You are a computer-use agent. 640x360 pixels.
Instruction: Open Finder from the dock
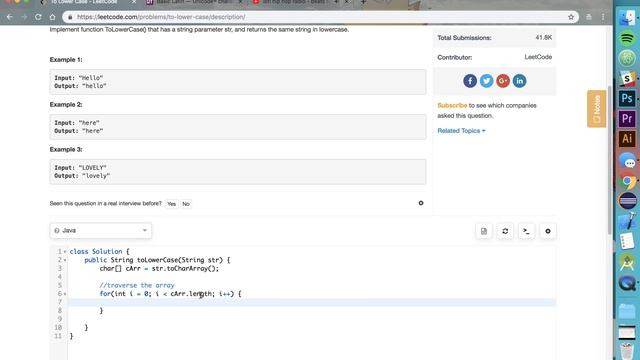click(627, 18)
